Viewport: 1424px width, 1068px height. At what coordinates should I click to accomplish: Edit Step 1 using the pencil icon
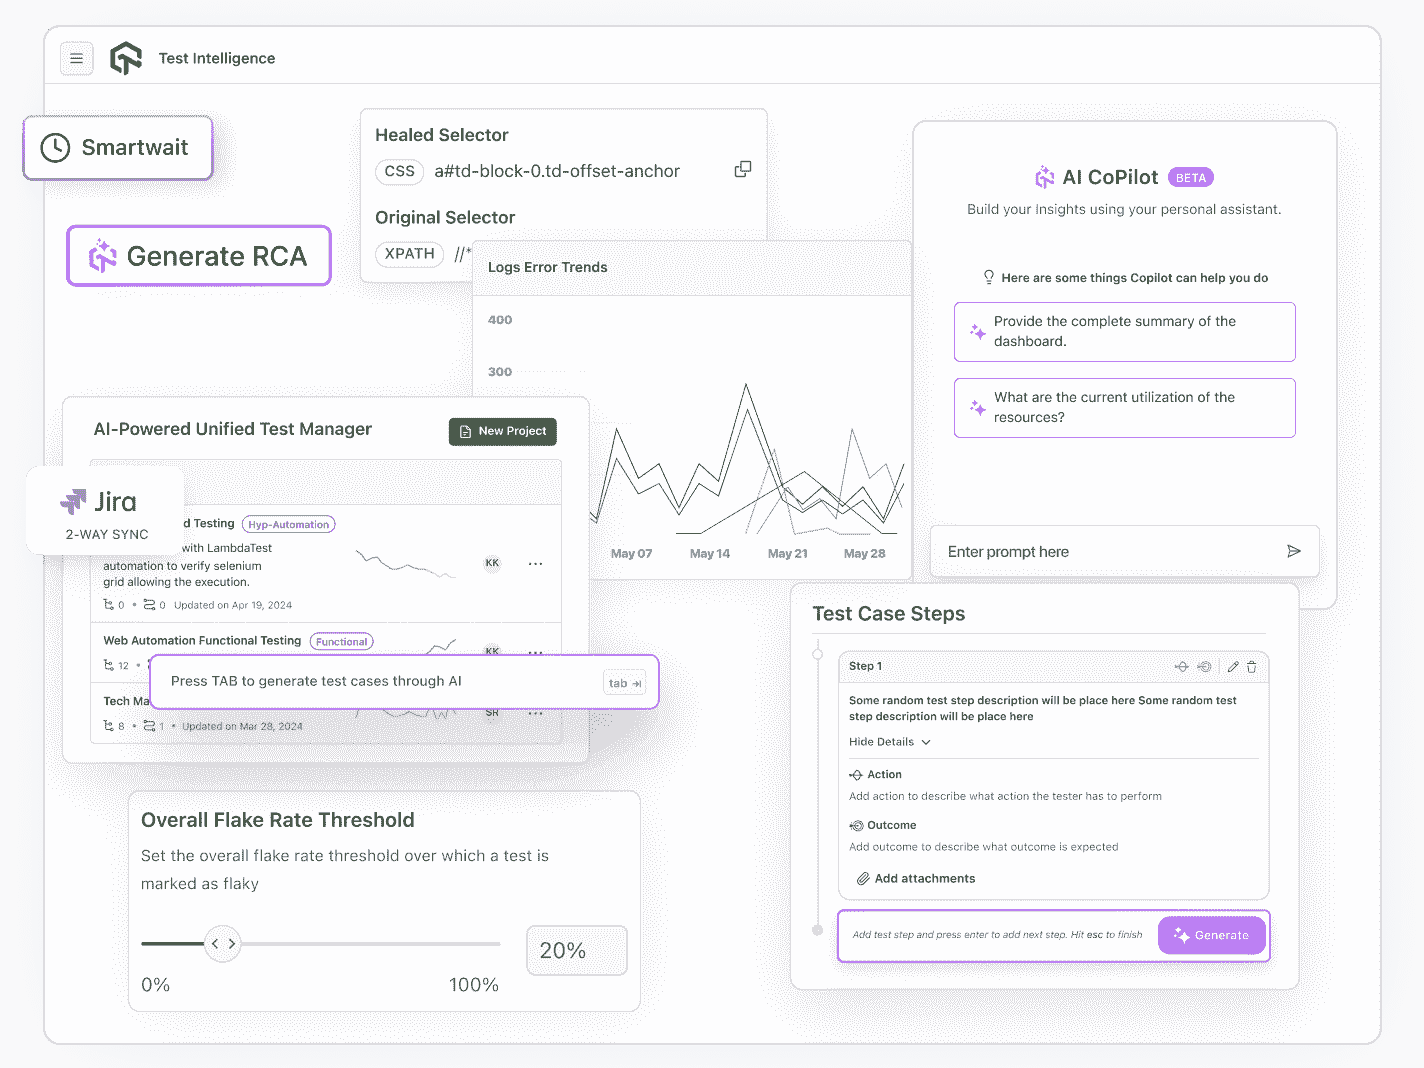(x=1233, y=666)
